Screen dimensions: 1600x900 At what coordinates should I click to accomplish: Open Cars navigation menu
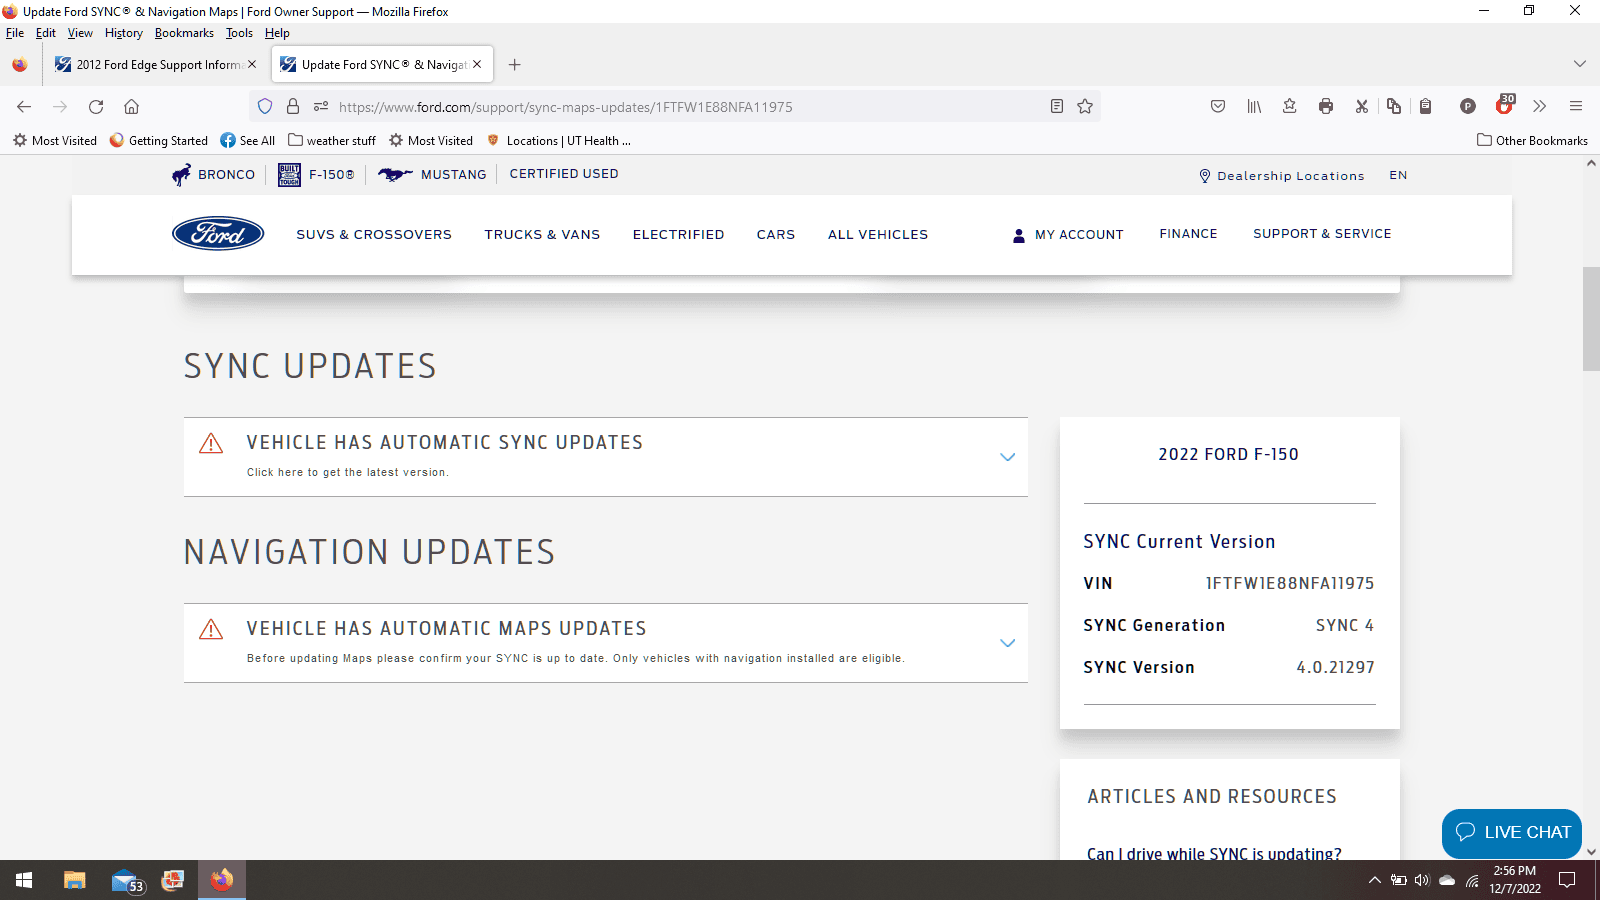tap(776, 234)
